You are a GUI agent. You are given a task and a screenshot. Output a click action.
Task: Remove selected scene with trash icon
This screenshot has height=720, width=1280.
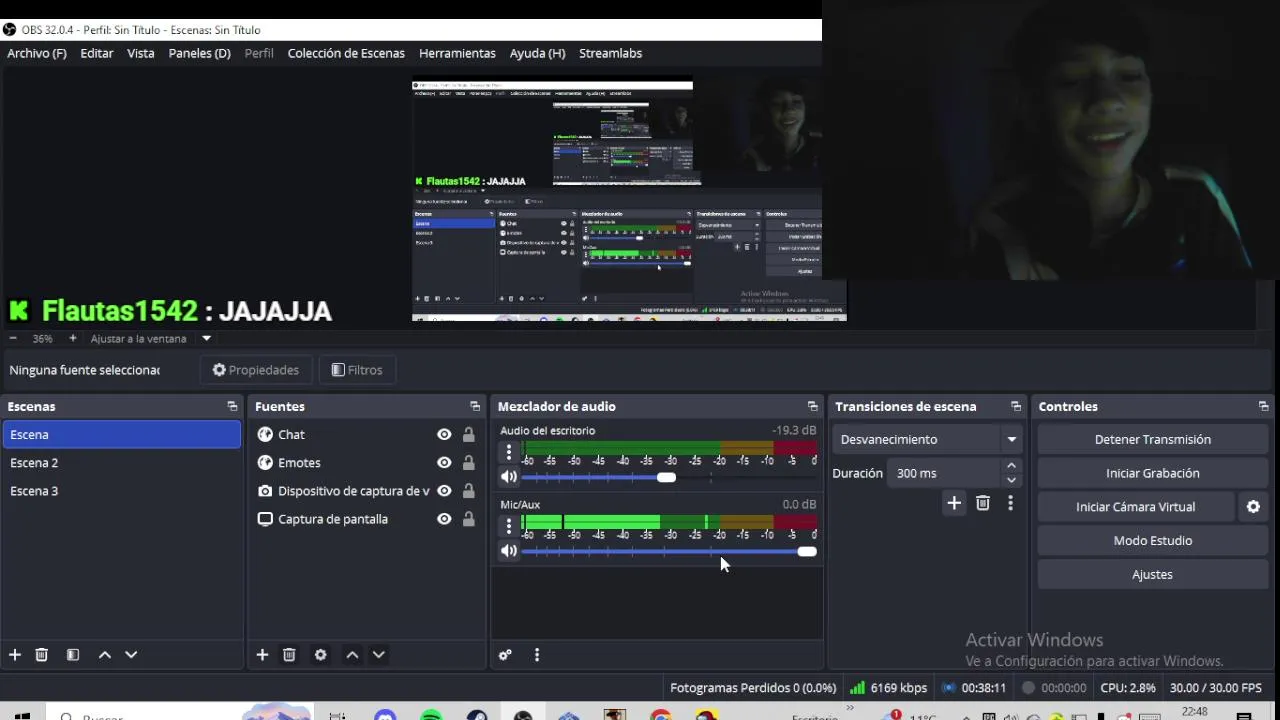[x=42, y=655]
